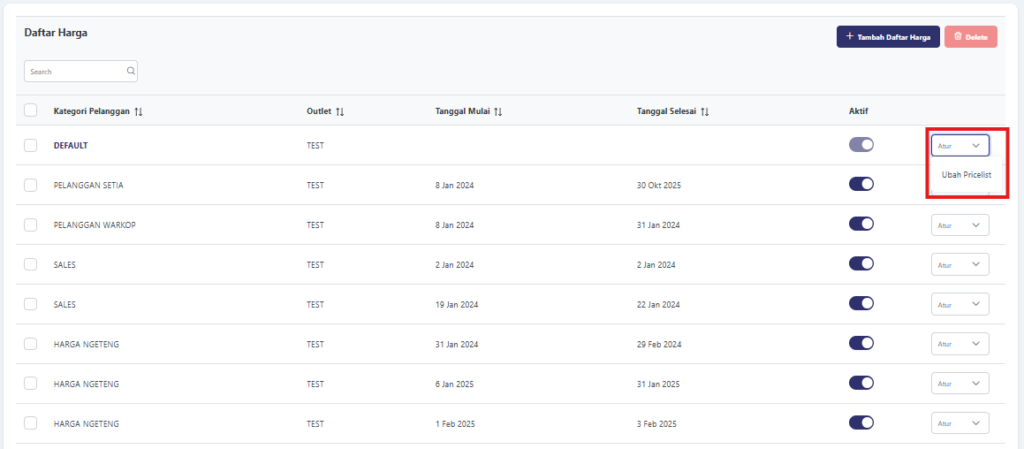
Task: Toggle Aktif switch for PELANGGAN SETIA
Action: tap(861, 184)
